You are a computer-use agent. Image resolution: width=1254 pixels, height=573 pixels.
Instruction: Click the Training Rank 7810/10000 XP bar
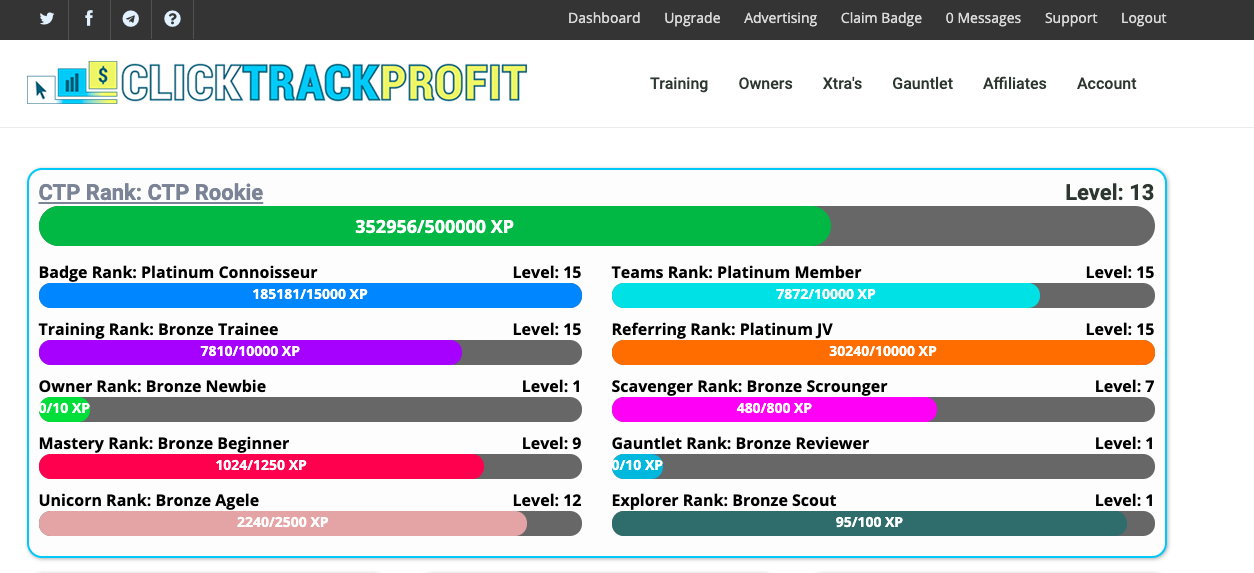pyautogui.click(x=310, y=352)
